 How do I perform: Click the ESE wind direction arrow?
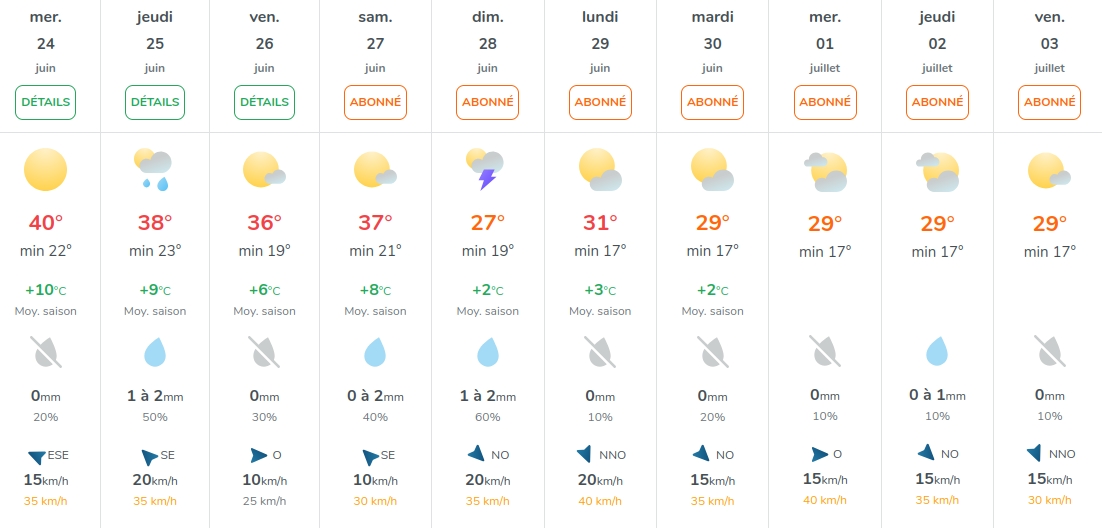point(37,457)
